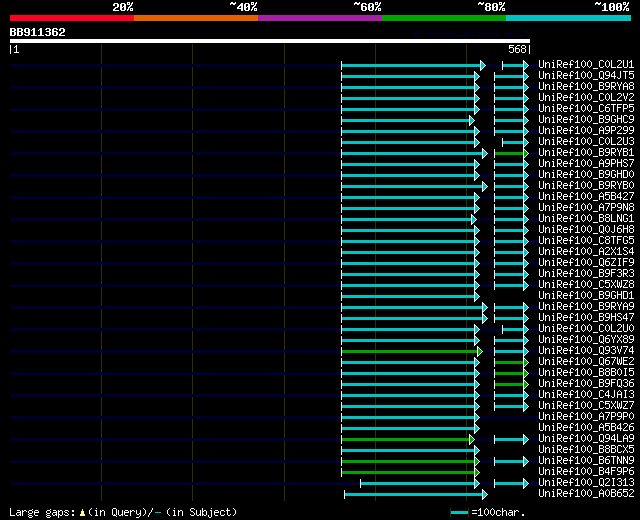Open hit UniRef100_Q94JT5
The height and width of the screenshot is (520, 640).
pyautogui.click(x=586, y=76)
